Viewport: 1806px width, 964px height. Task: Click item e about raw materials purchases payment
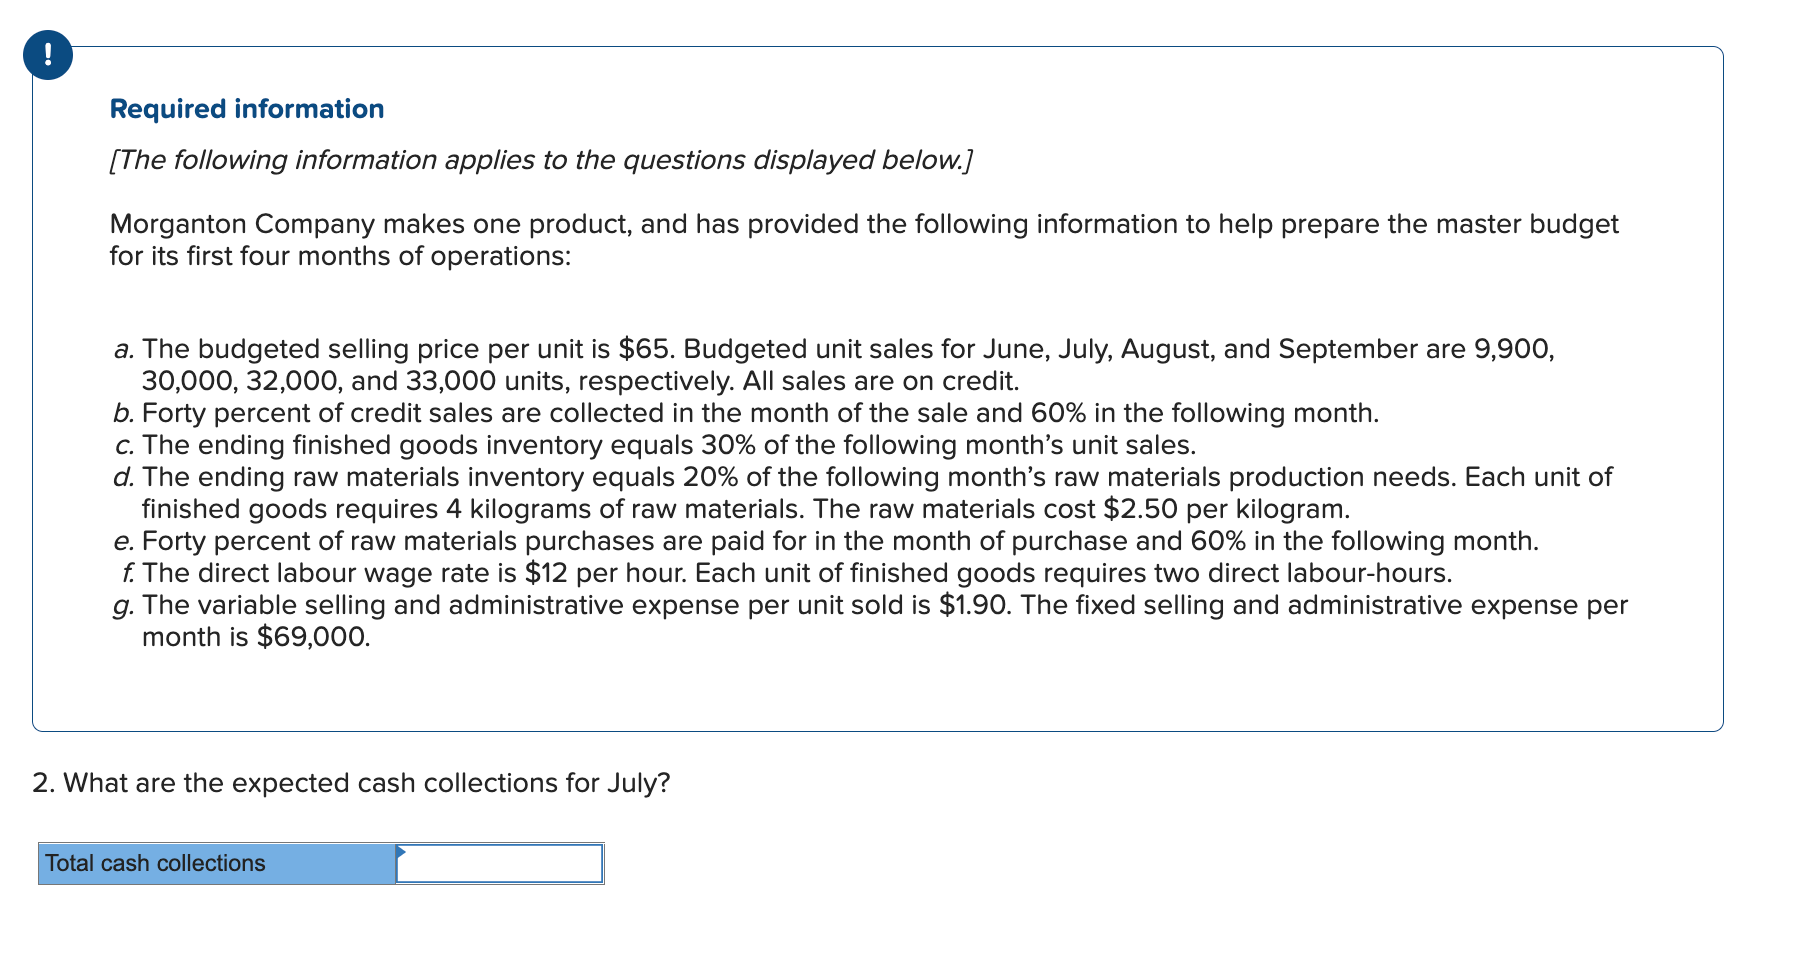[840, 541]
